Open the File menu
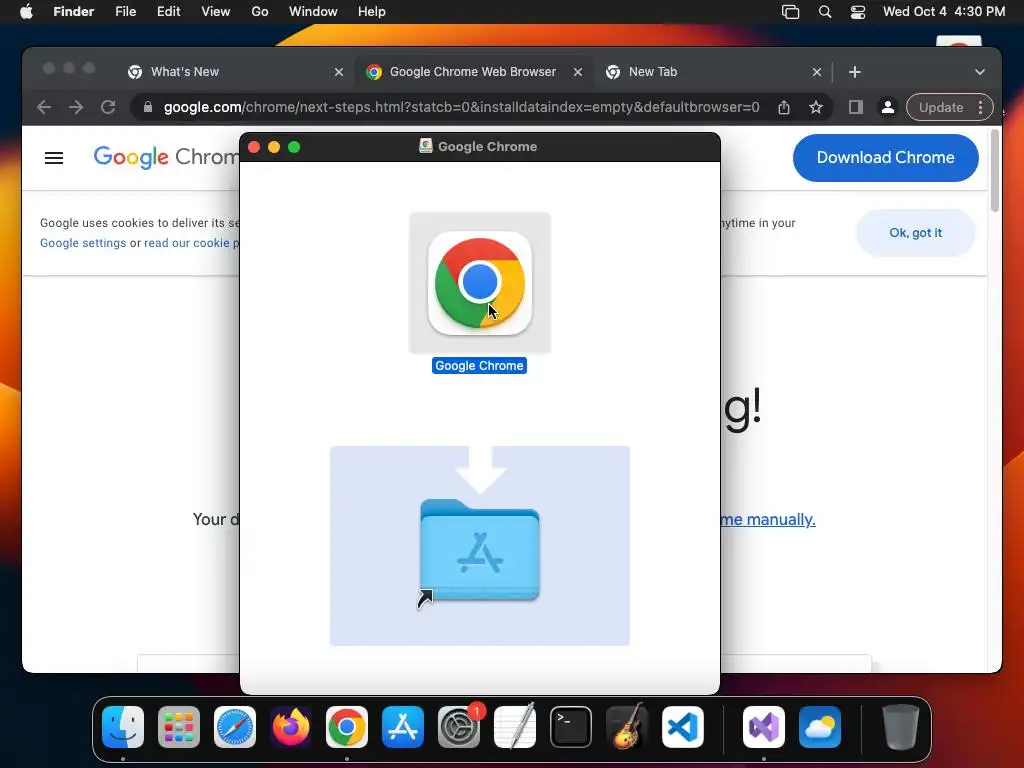The width and height of the screenshot is (1024, 768). pyautogui.click(x=125, y=12)
